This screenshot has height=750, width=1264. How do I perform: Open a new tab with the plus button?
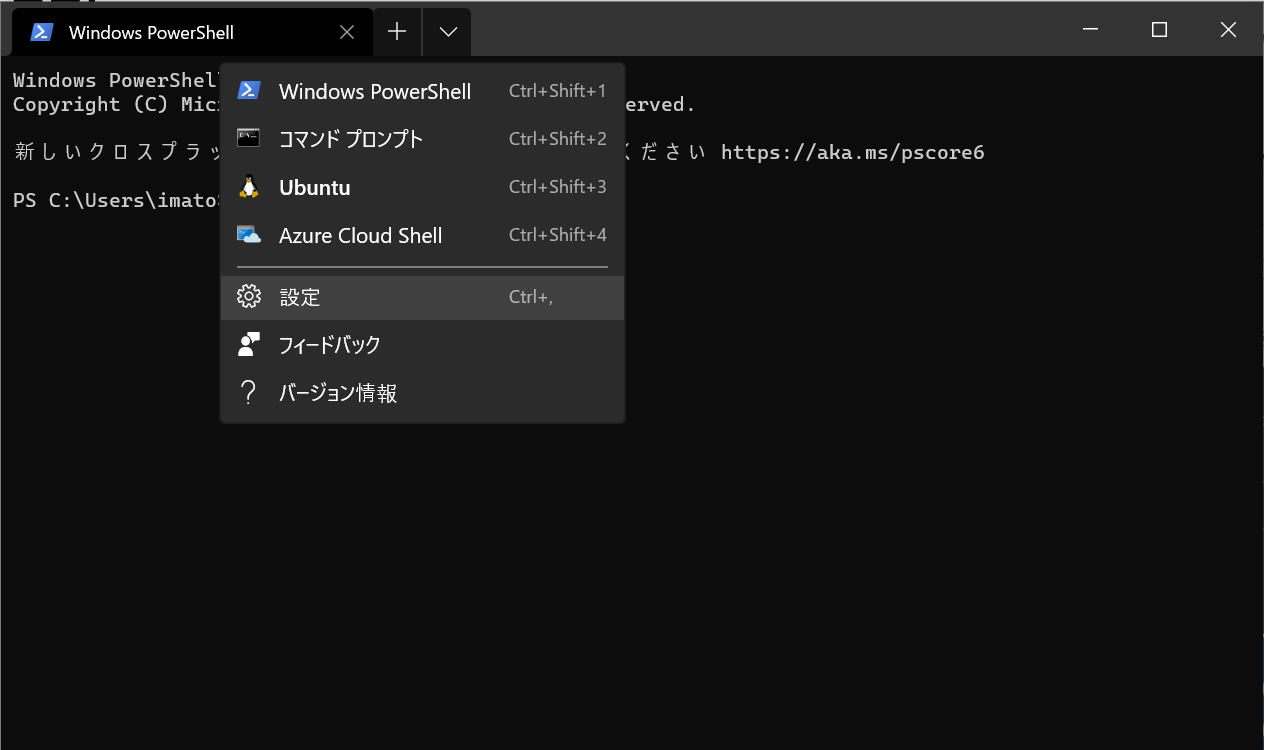click(397, 32)
